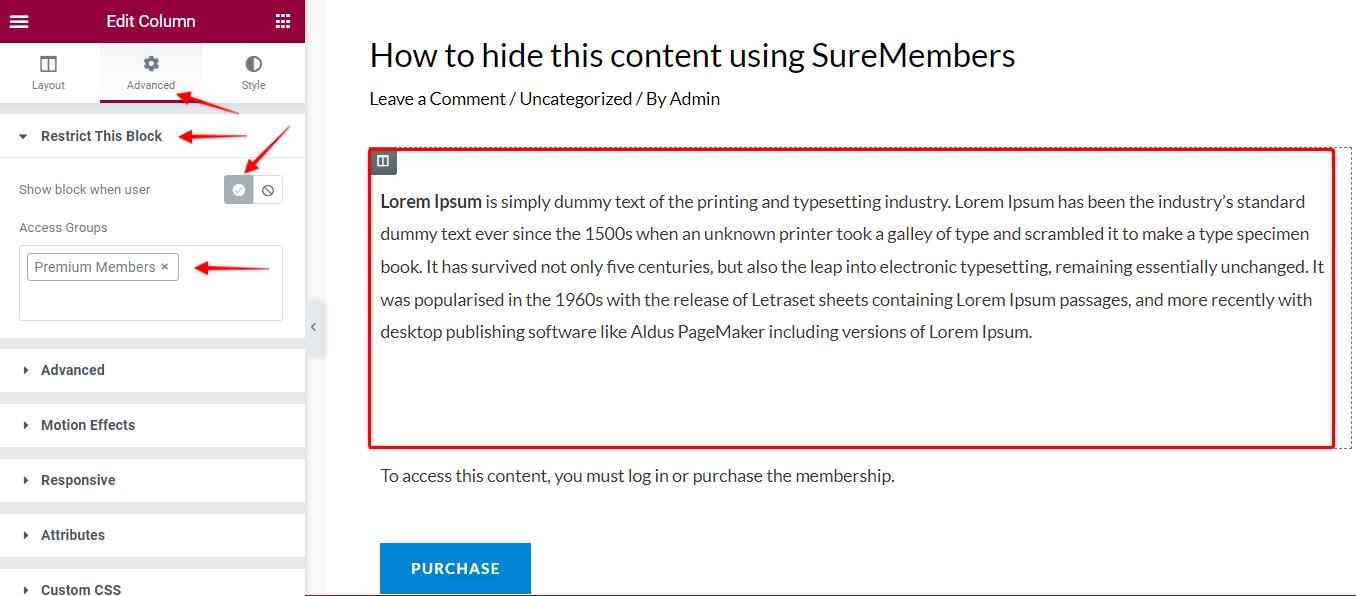Select the no-access show block option
1356x596 pixels.
[x=268, y=190]
